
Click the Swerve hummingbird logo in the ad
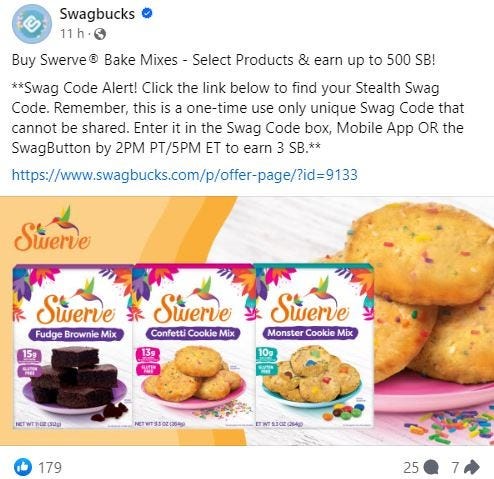click(x=52, y=230)
